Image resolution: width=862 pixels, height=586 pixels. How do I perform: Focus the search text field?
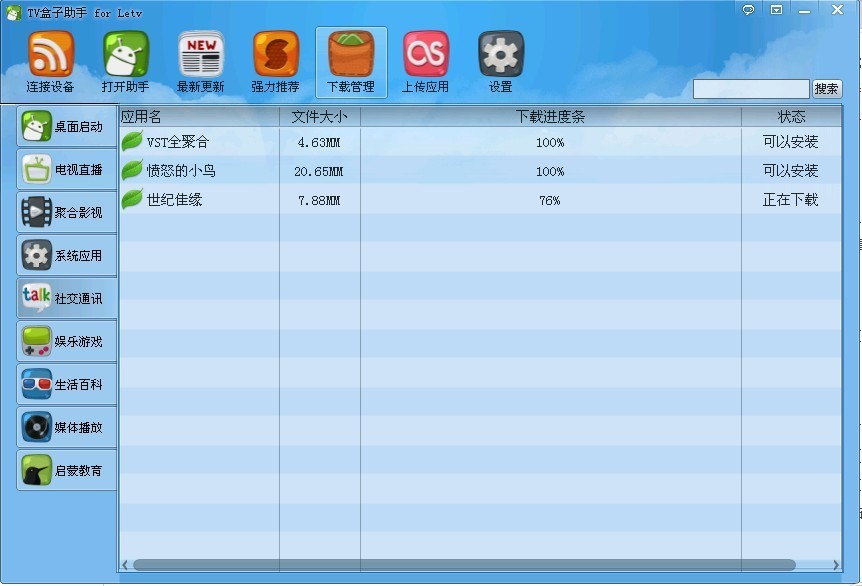pos(751,89)
